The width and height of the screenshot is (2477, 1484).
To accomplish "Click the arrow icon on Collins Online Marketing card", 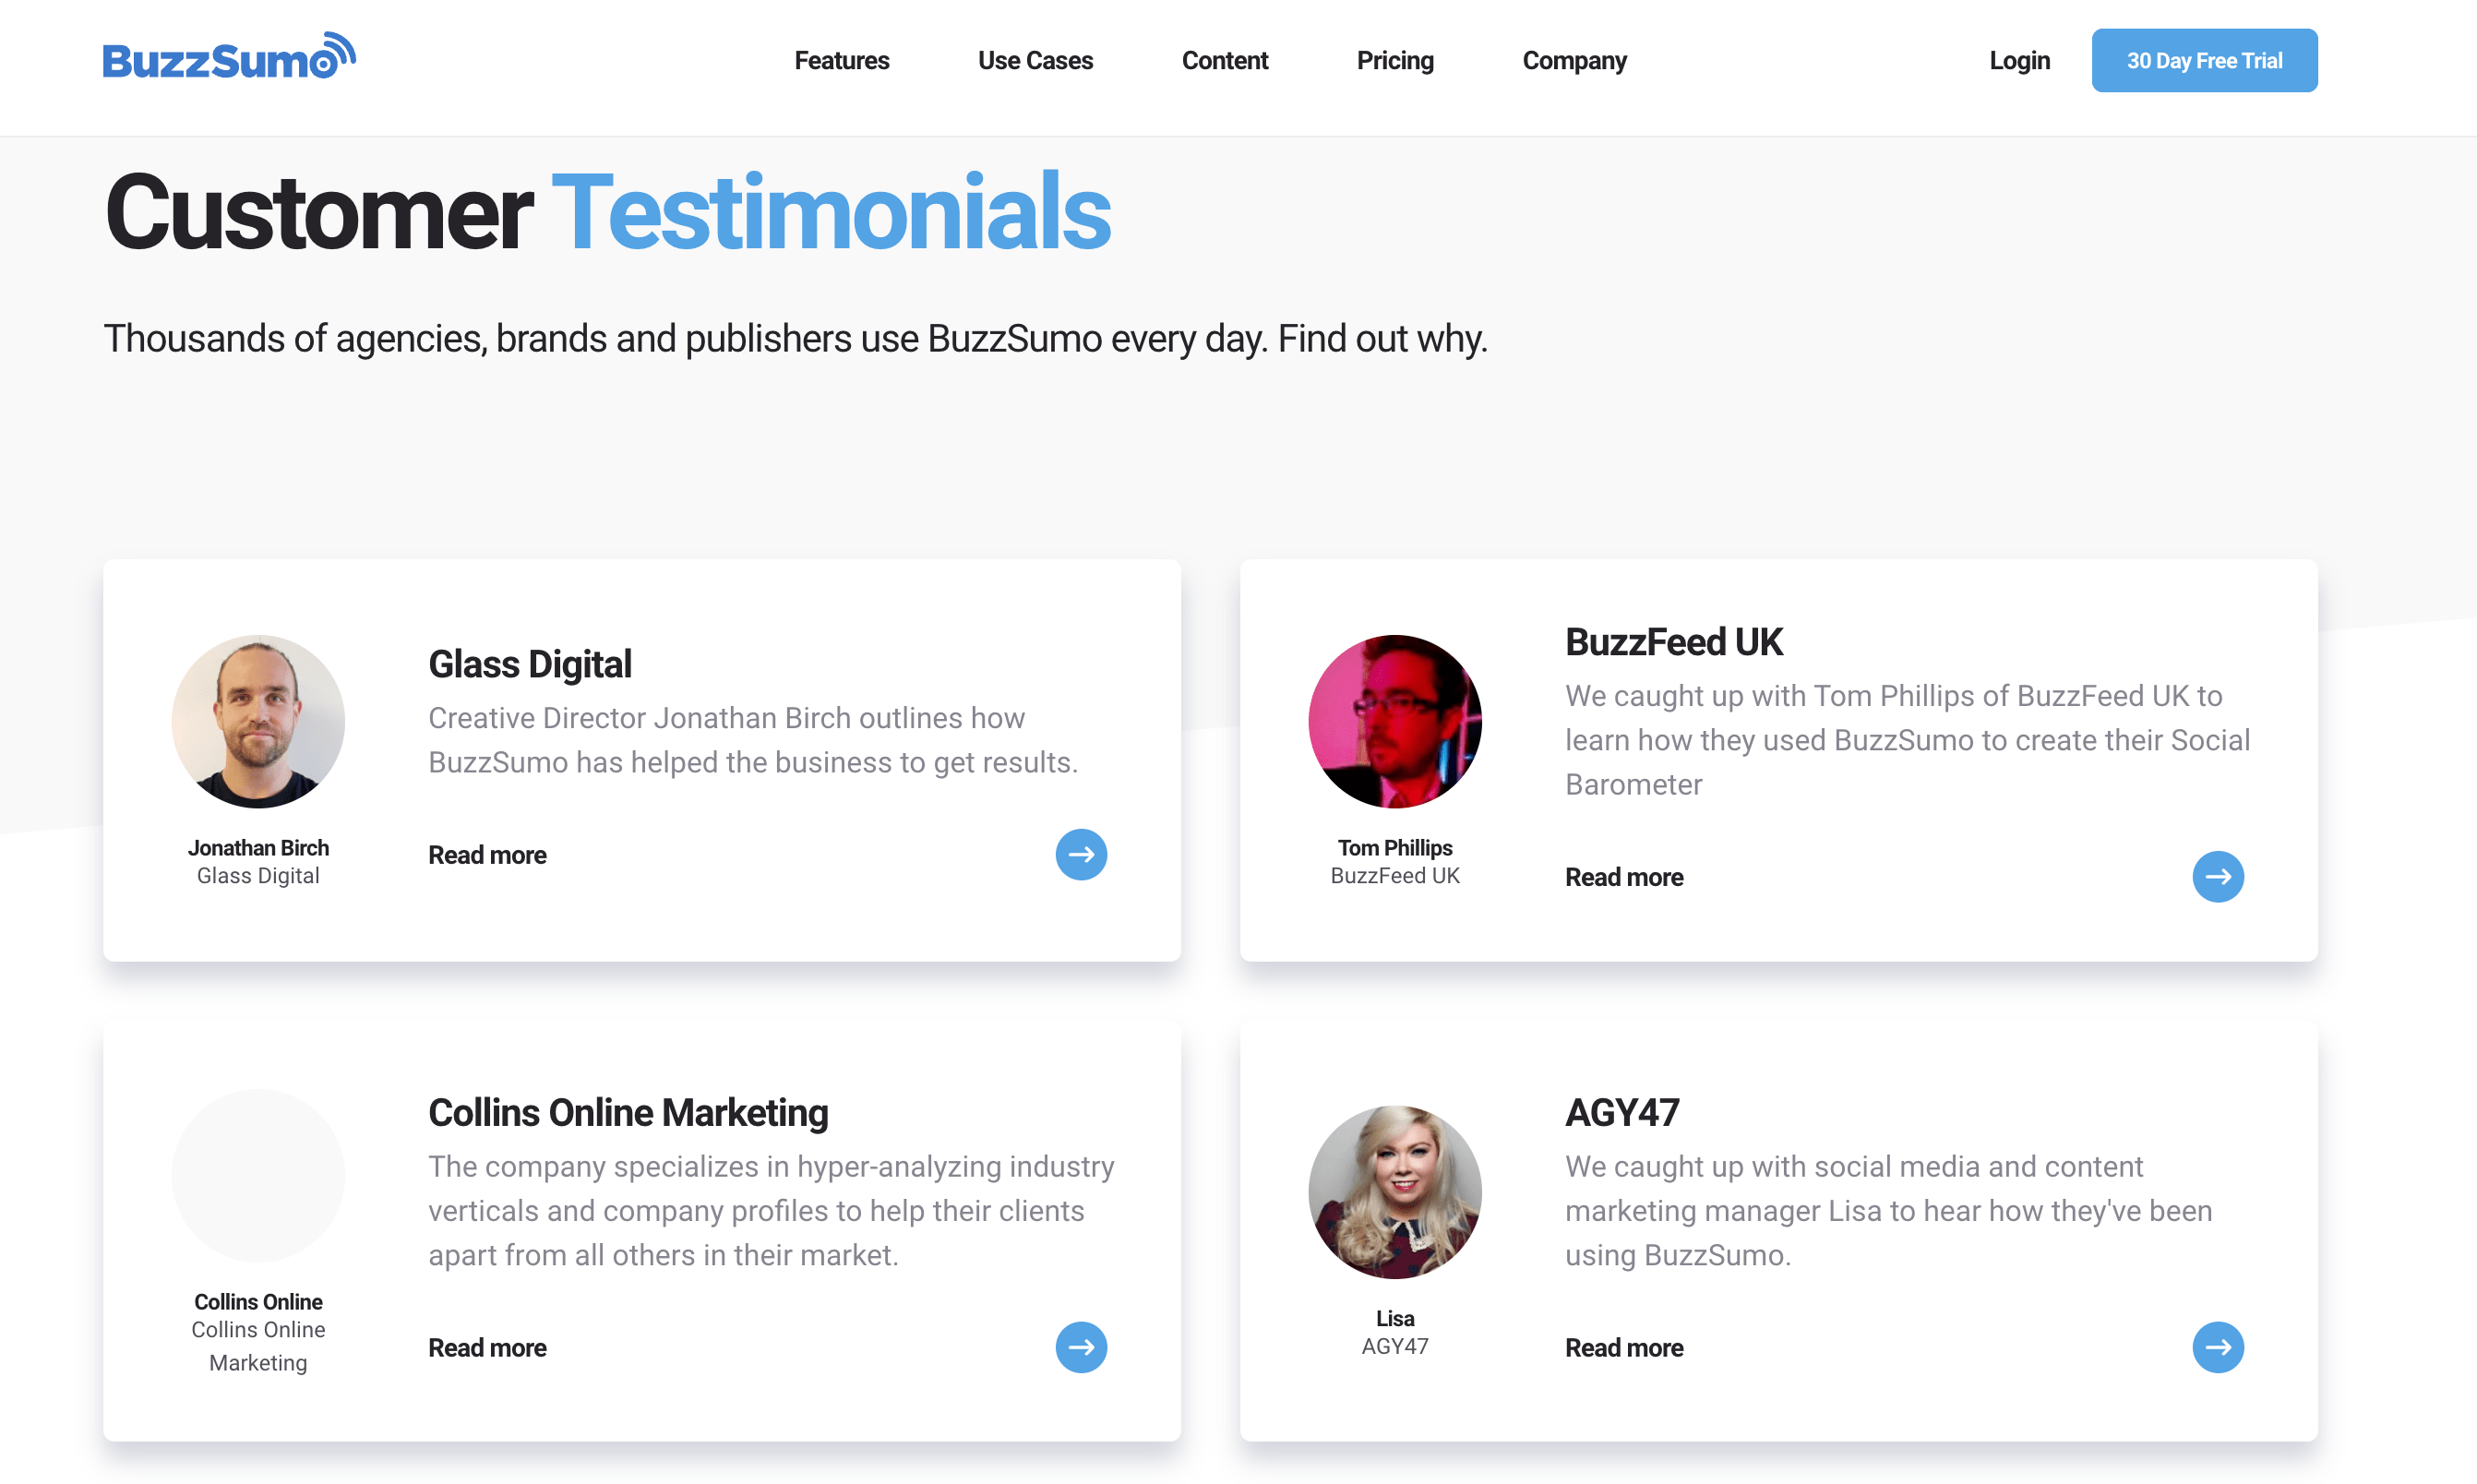I will [x=1082, y=1348].
